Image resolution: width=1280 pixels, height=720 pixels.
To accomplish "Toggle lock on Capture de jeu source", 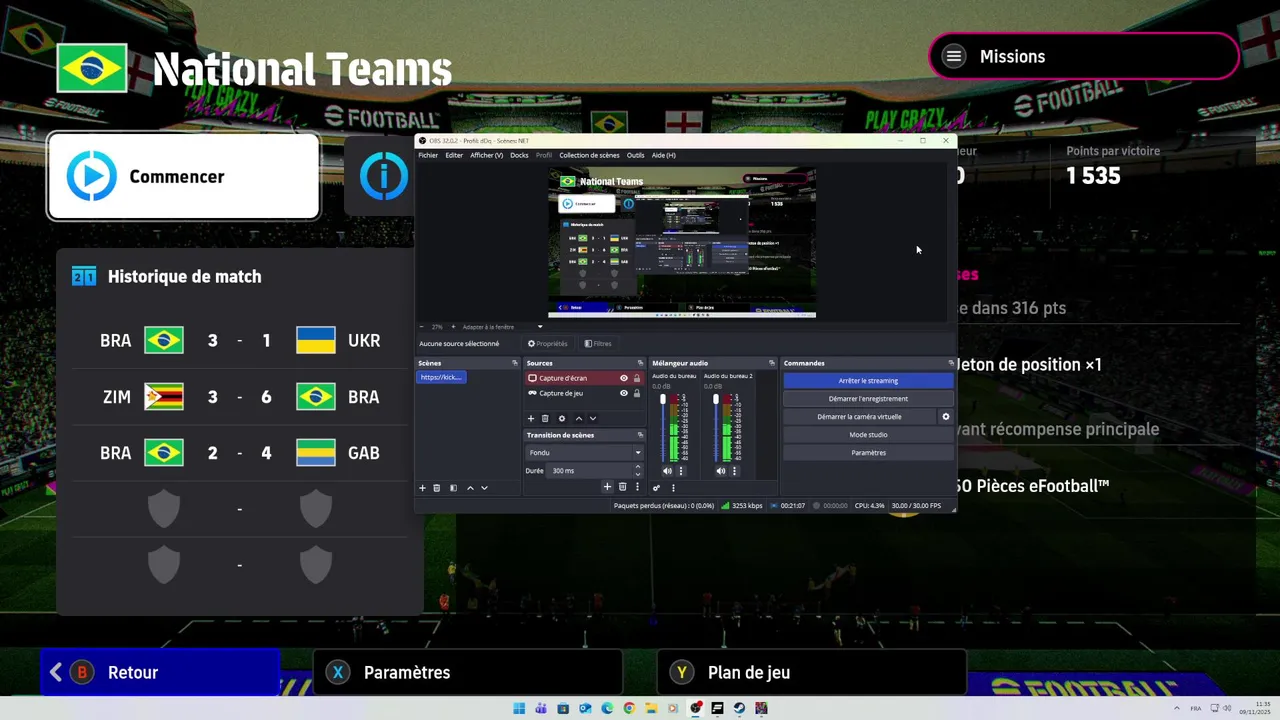I will (637, 393).
